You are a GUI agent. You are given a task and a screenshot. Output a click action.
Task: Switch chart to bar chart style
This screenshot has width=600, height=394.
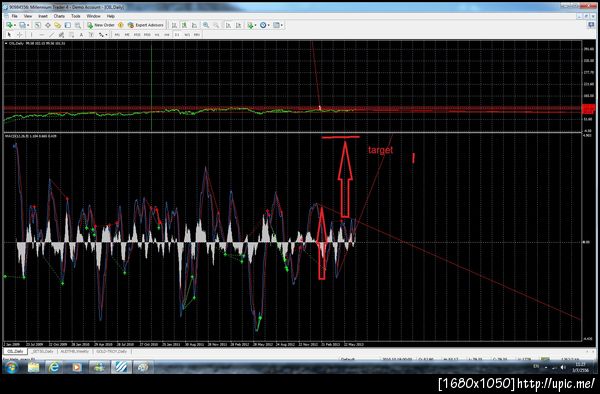tap(174, 25)
